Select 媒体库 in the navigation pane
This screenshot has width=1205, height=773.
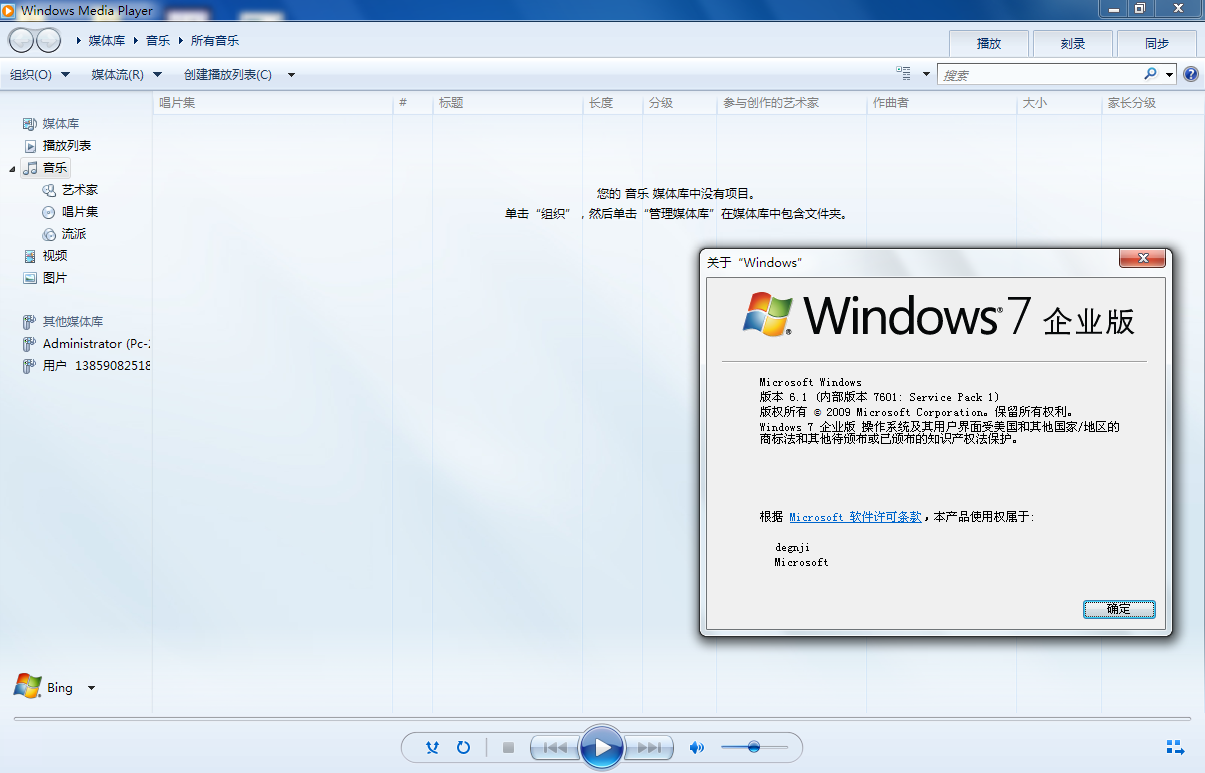coord(60,124)
